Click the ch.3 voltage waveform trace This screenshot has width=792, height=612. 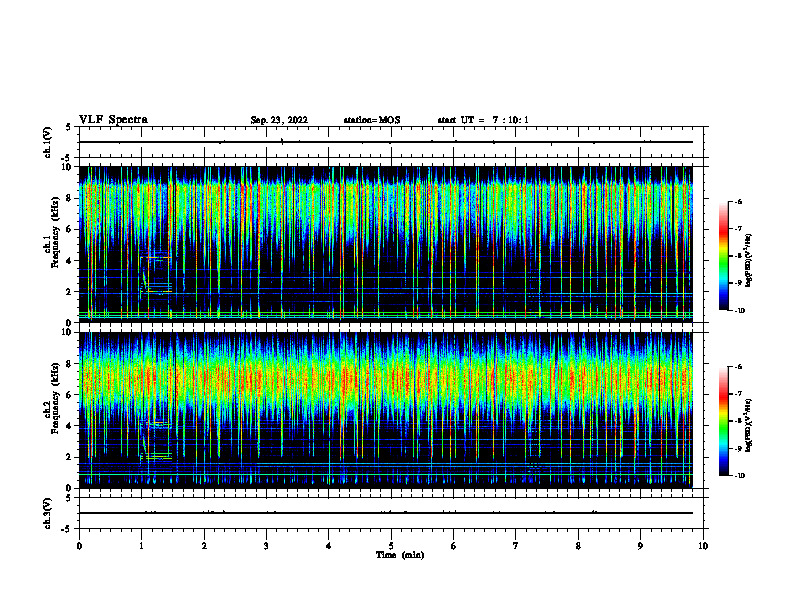(x=386, y=513)
